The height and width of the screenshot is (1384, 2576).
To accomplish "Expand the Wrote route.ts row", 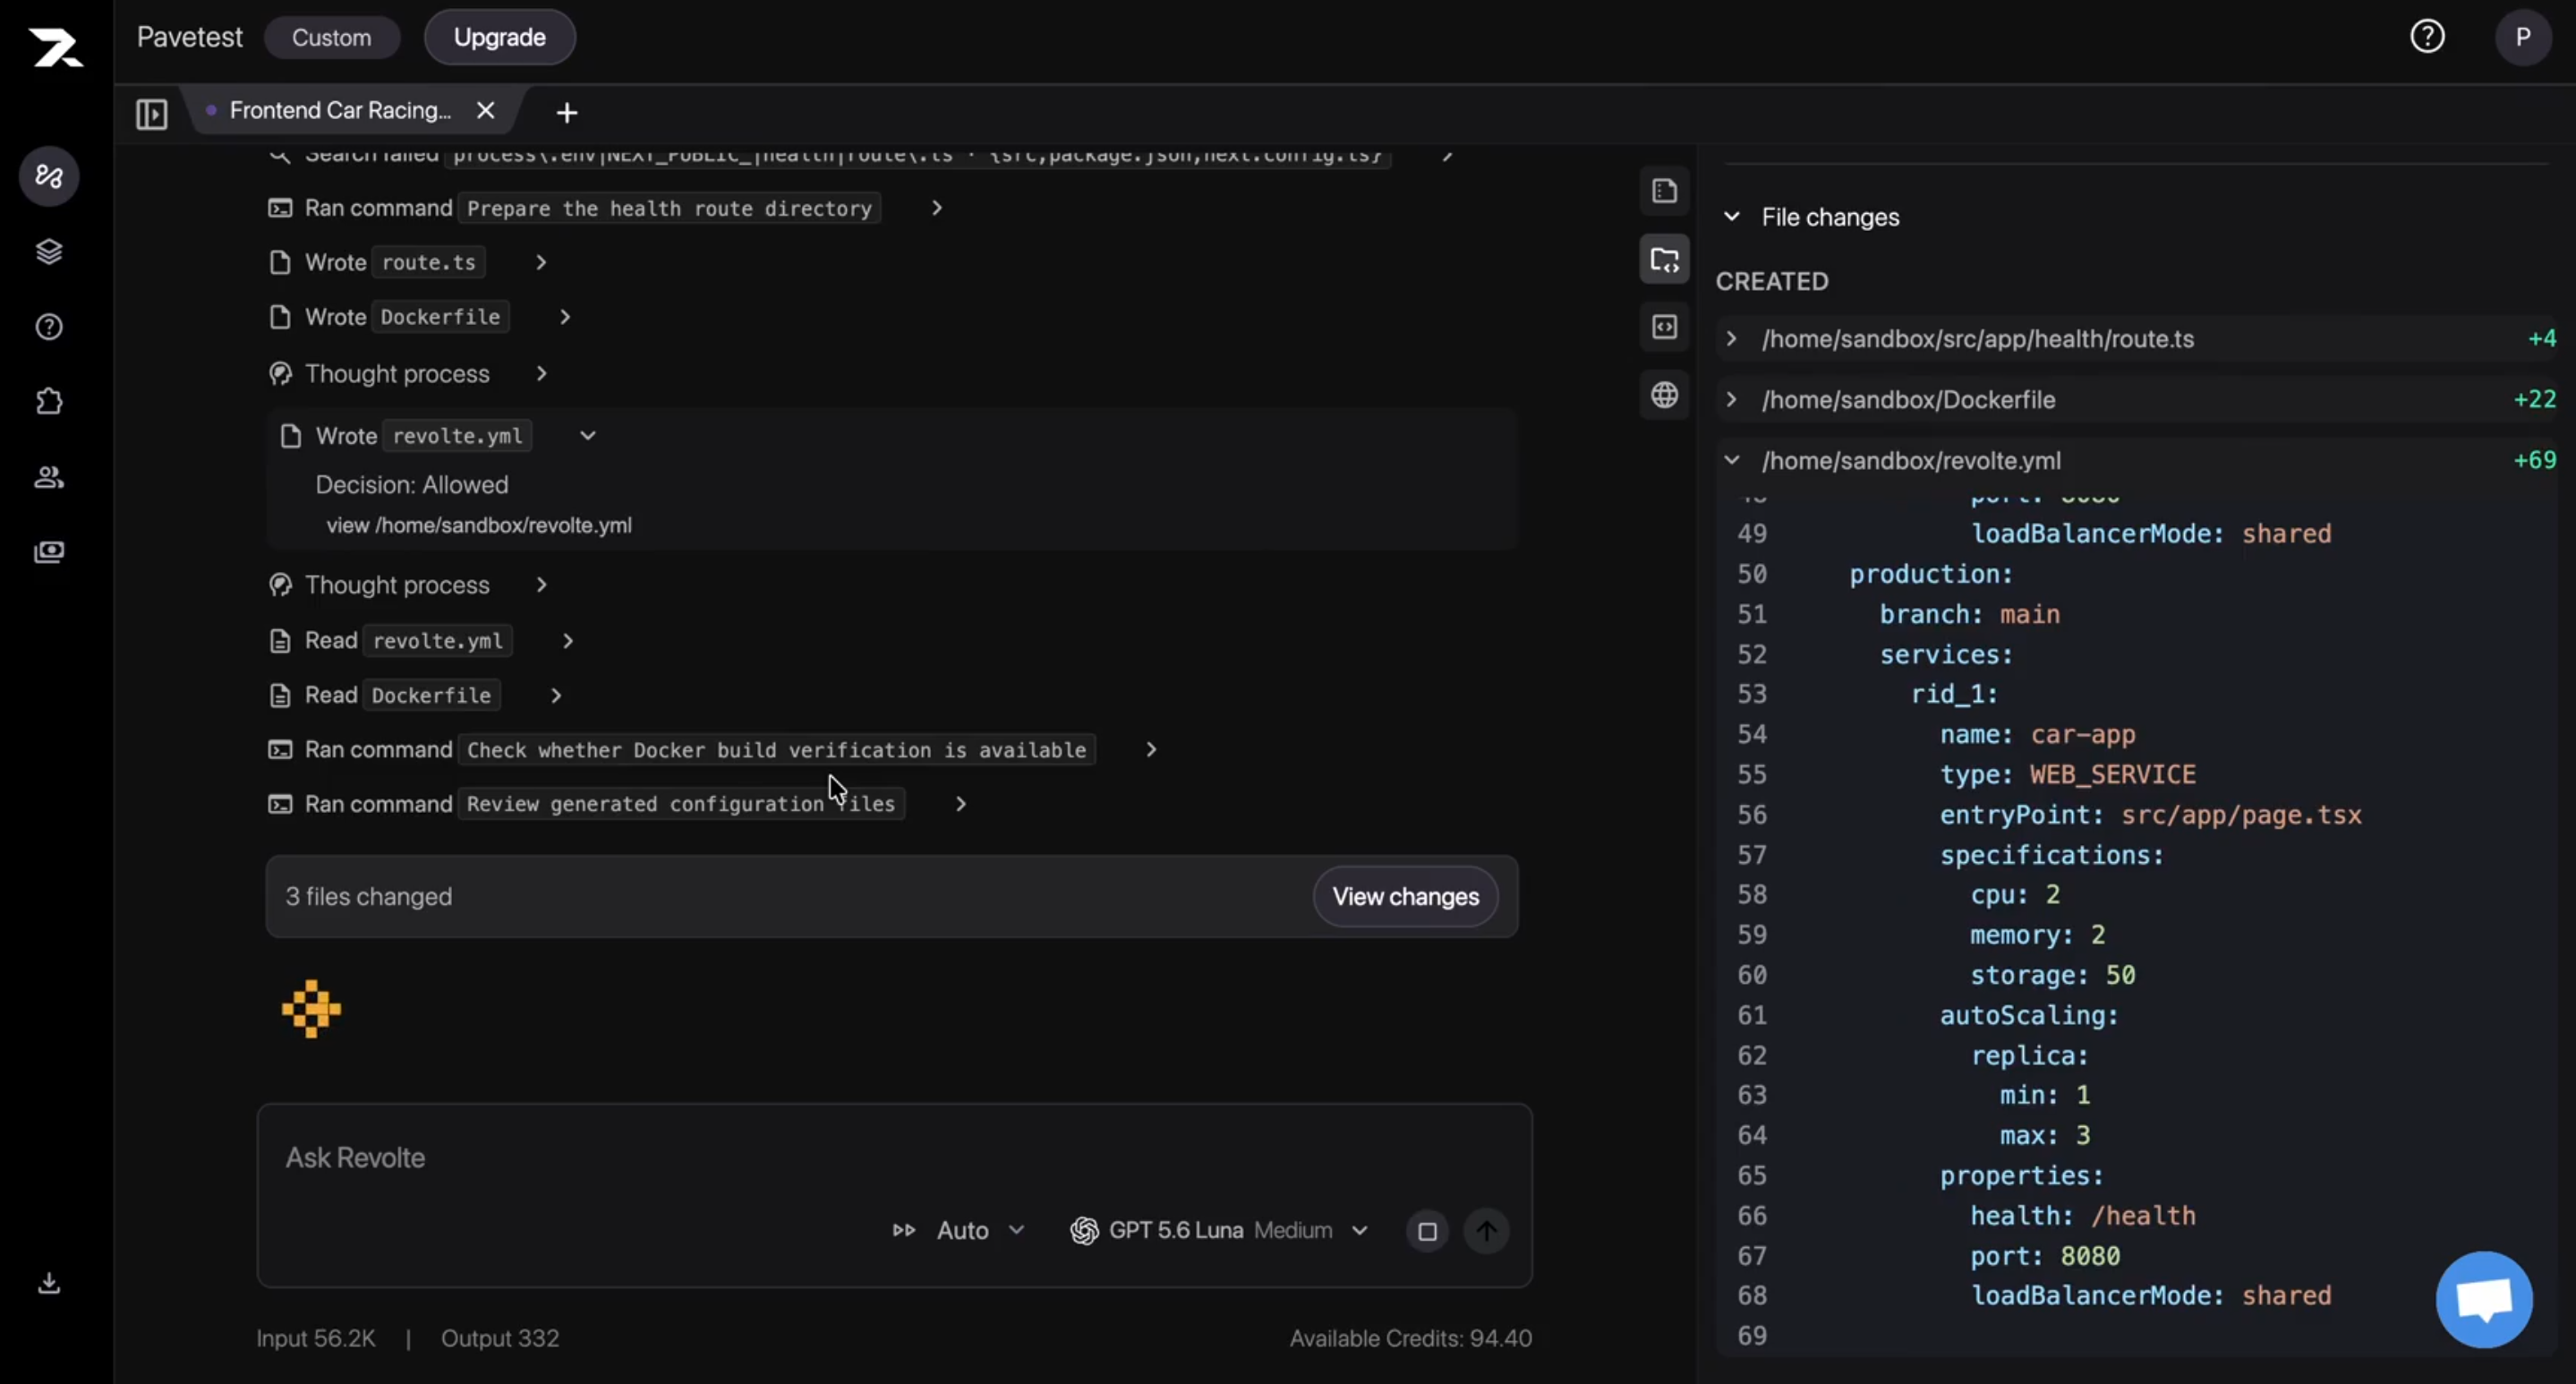I will click(541, 262).
